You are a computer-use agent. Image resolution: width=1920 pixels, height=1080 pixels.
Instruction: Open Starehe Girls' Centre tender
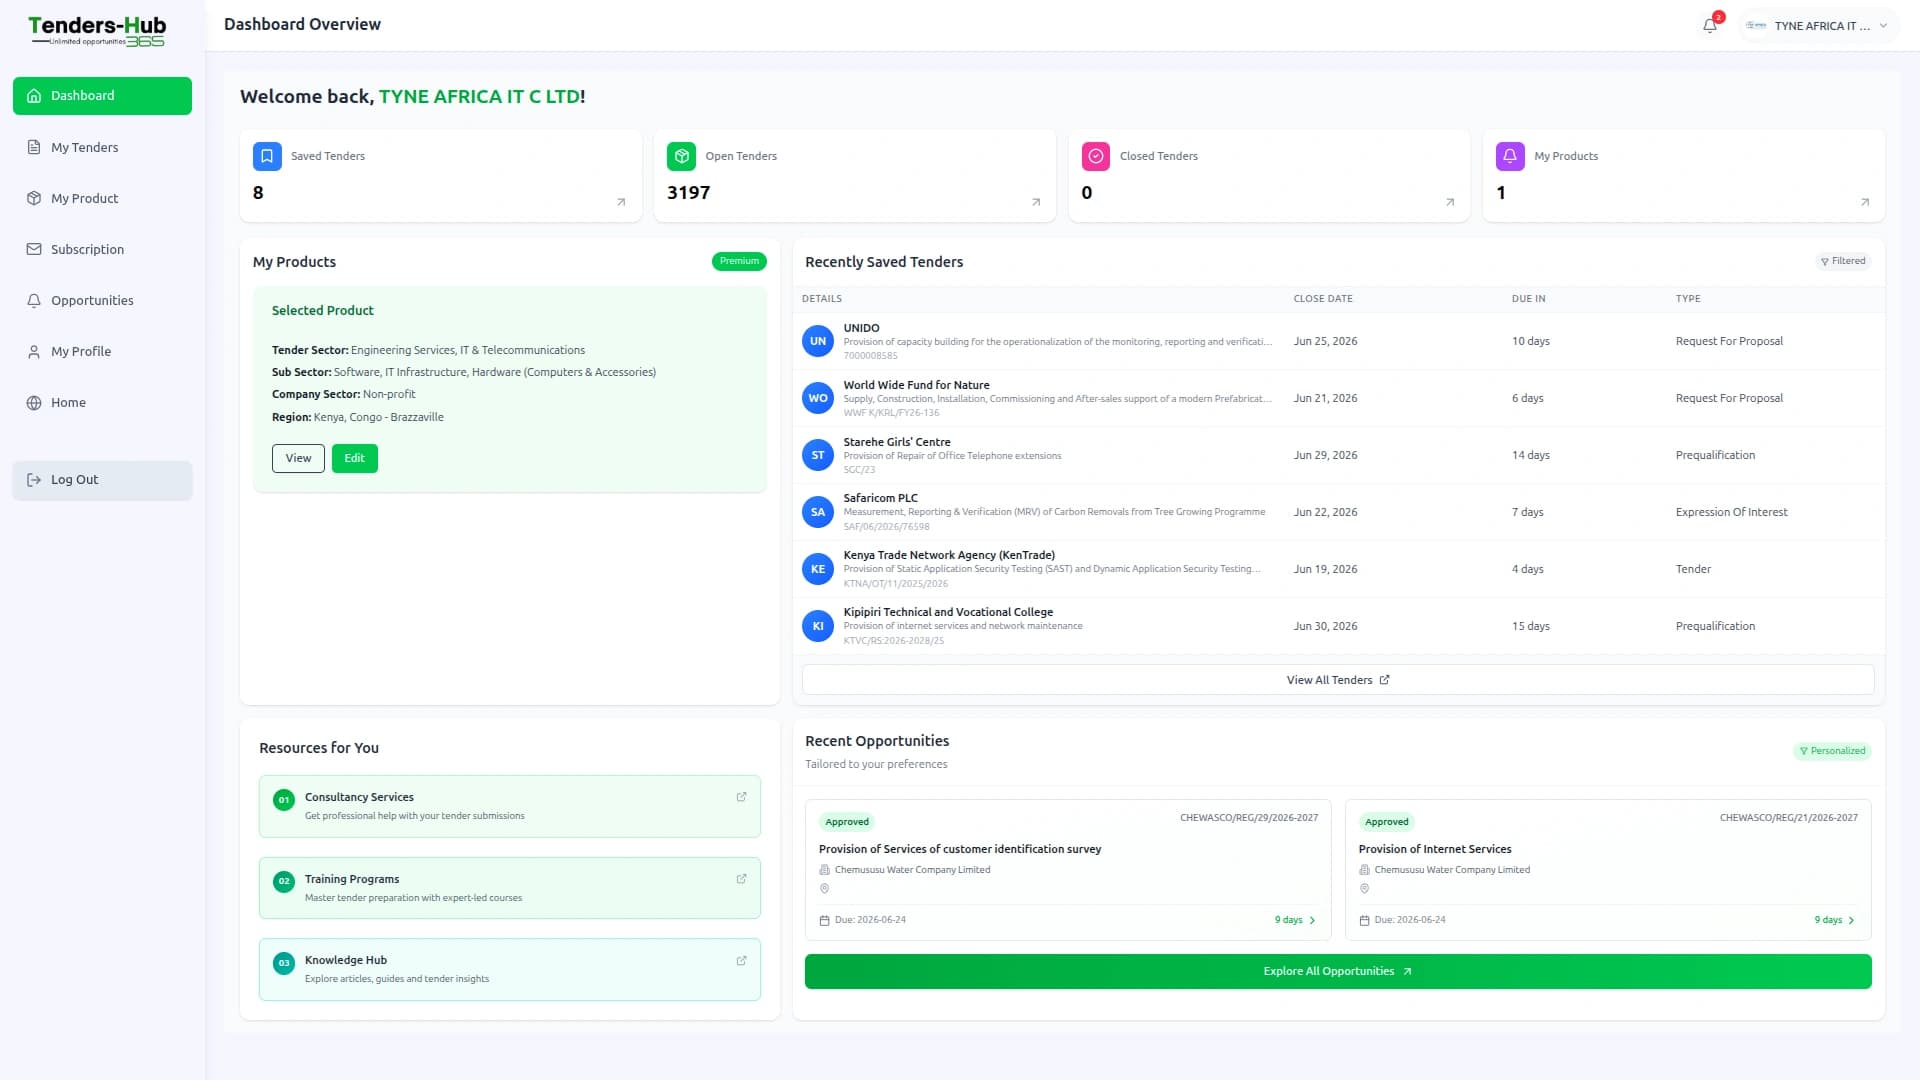(x=896, y=442)
